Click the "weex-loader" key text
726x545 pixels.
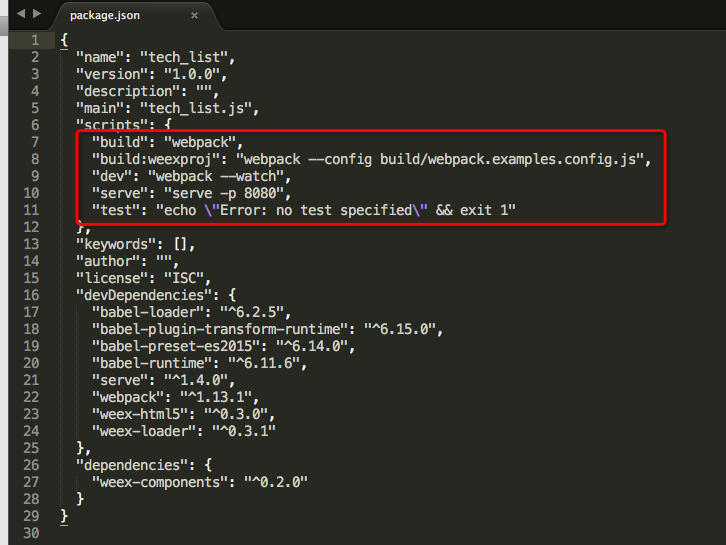pos(144,432)
